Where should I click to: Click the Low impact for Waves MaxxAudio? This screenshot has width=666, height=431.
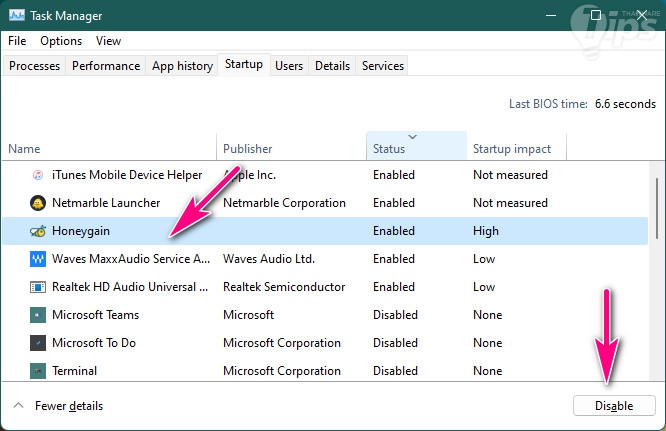pos(484,259)
